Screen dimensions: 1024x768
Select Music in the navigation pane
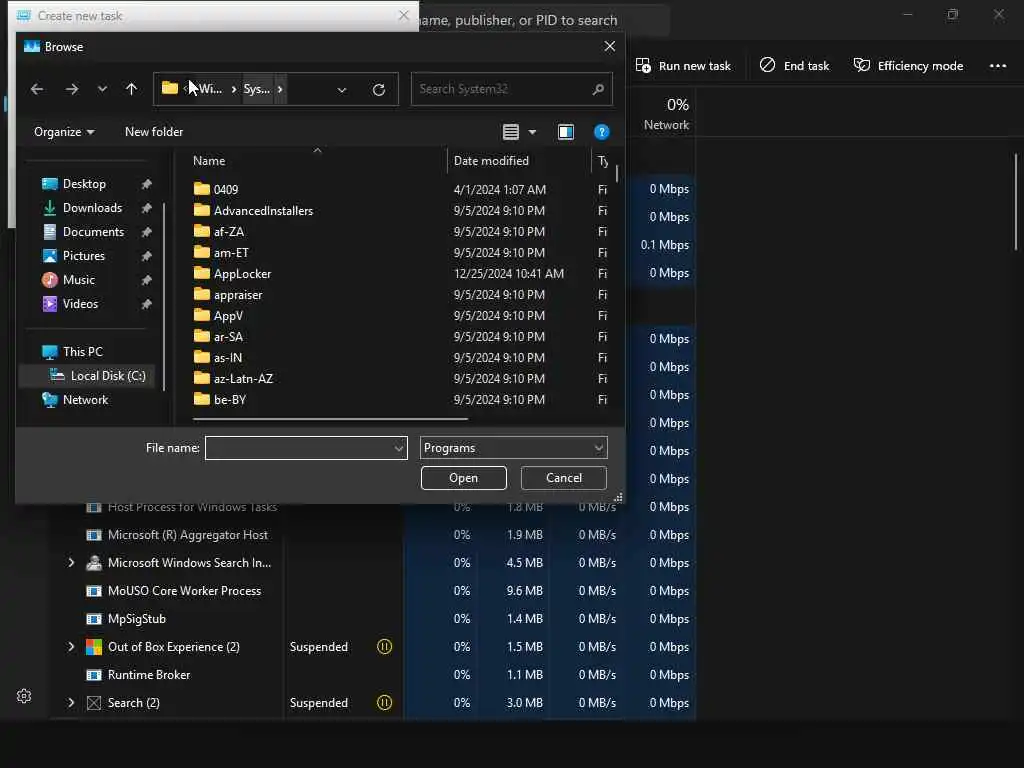(78, 280)
